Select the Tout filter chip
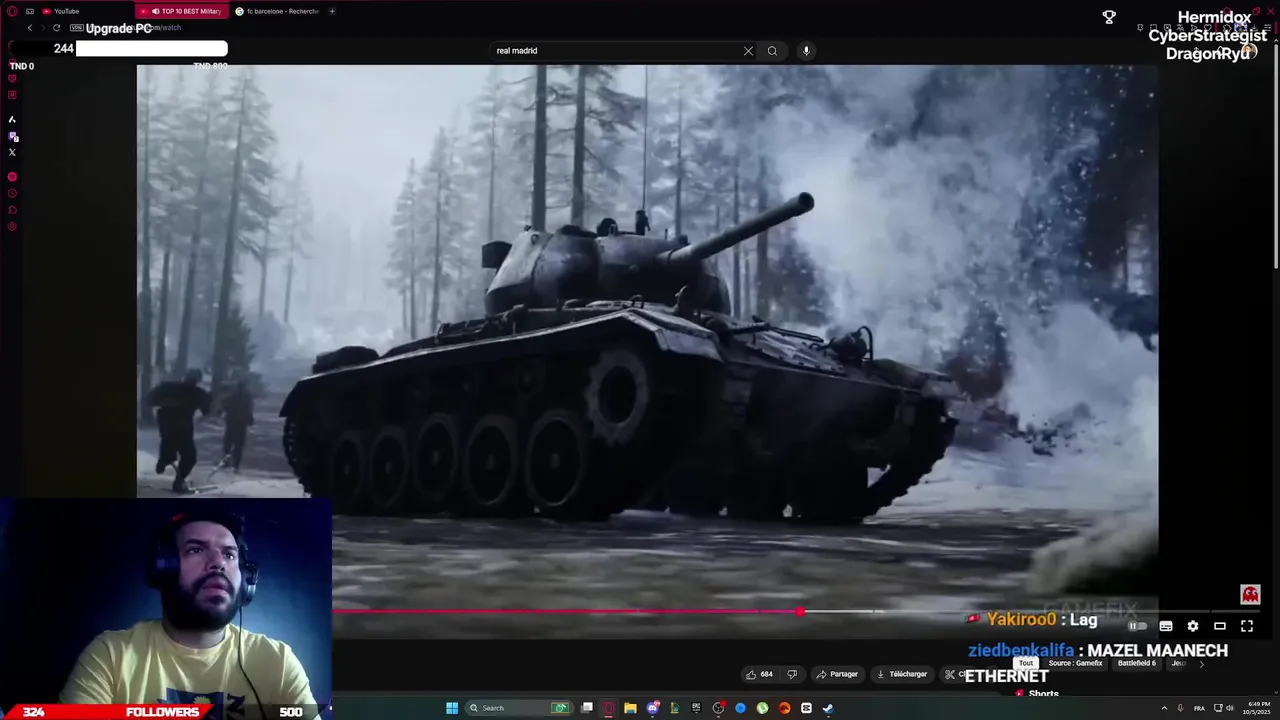Screen dimensions: 1280x720 point(1026,663)
